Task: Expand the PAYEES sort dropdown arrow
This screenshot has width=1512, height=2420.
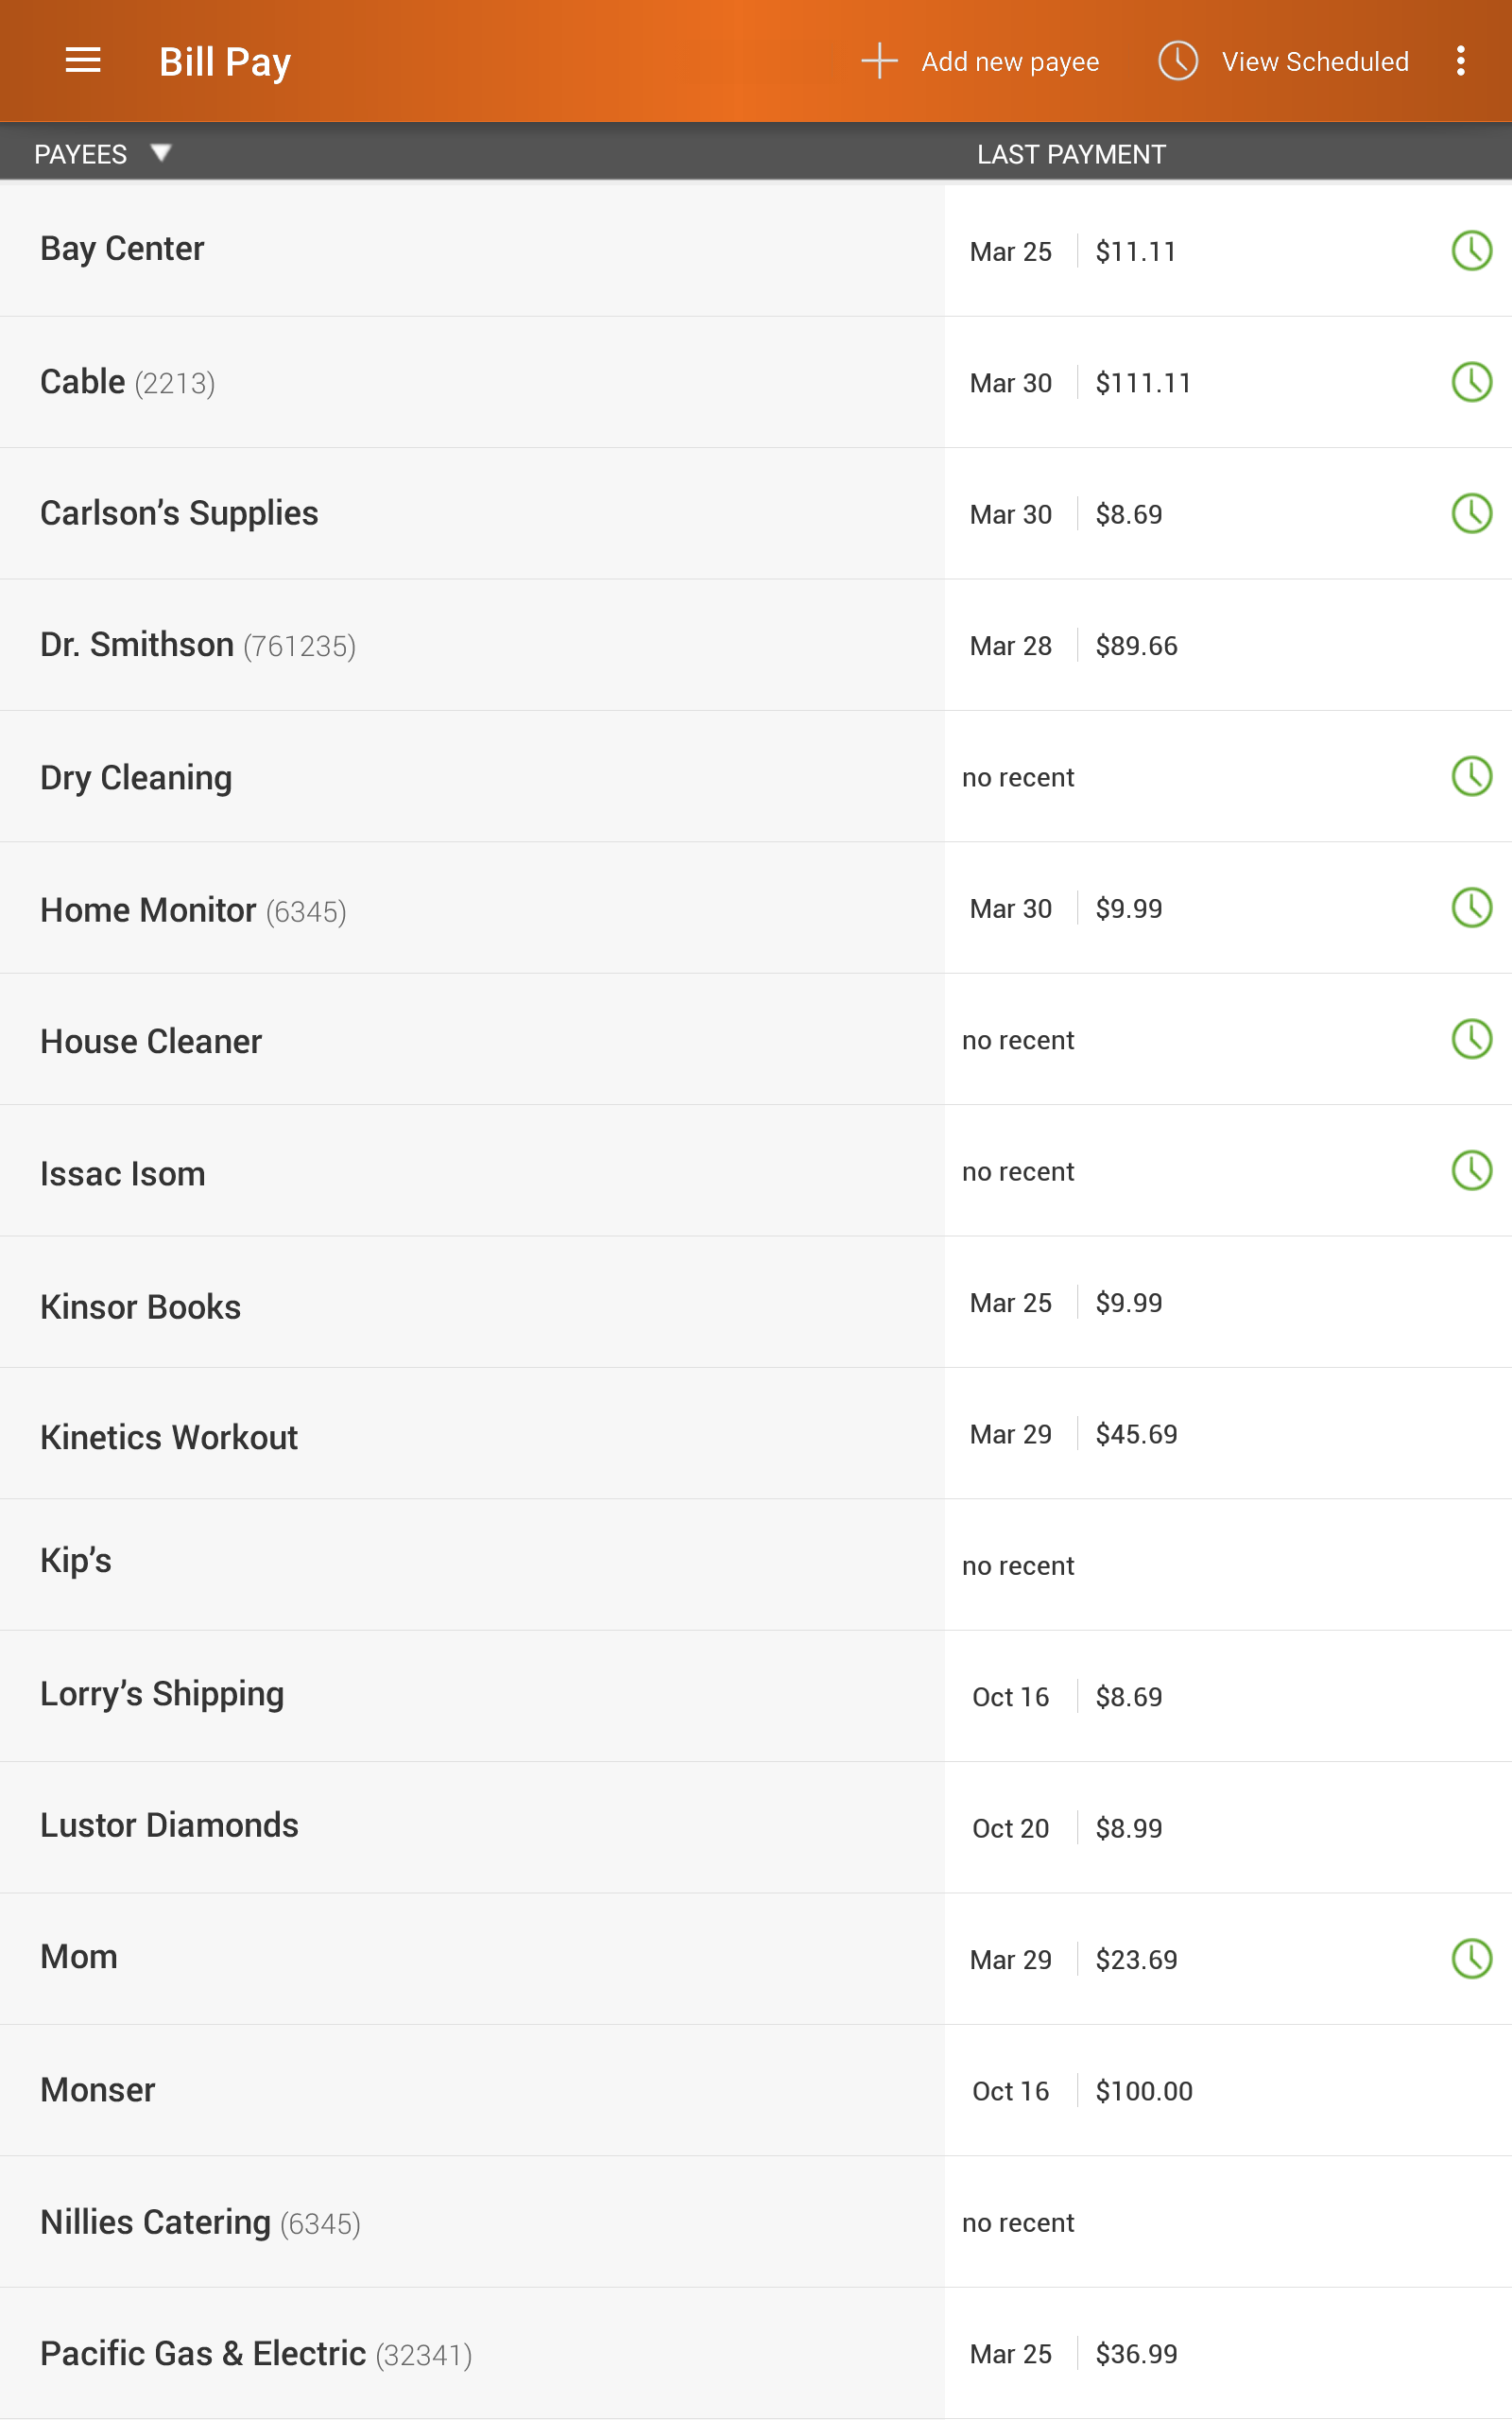Action: [x=160, y=153]
